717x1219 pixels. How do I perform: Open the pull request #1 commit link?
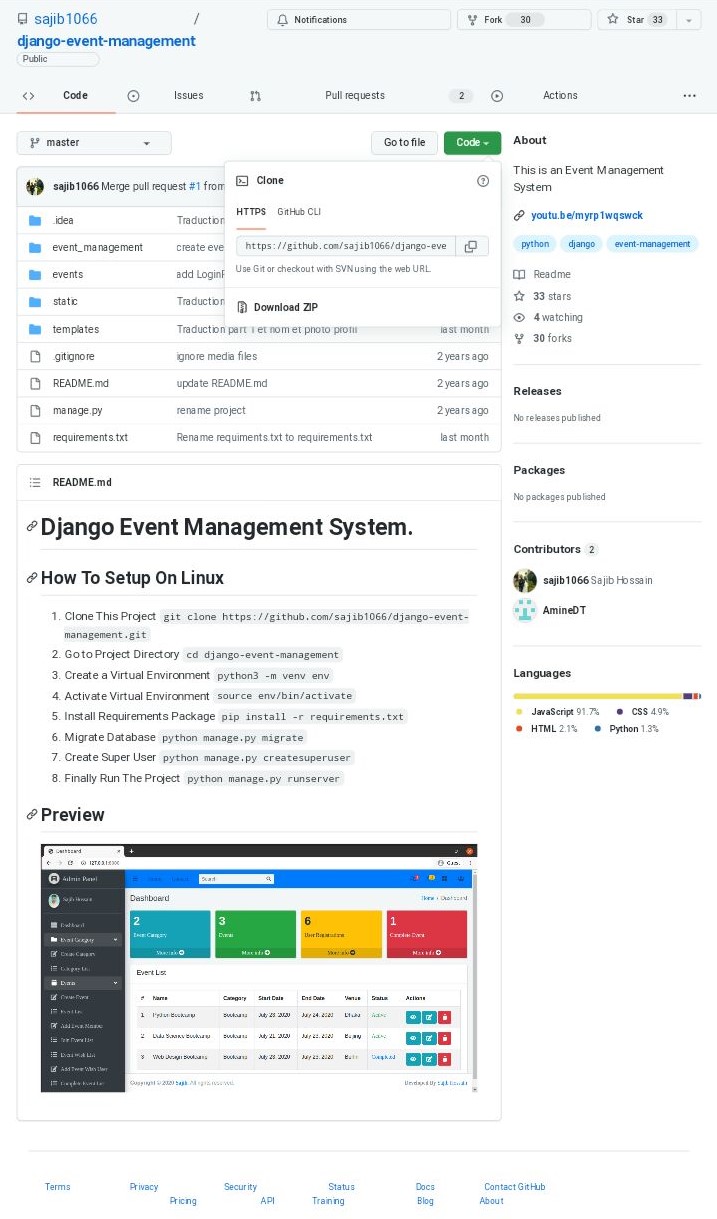pos(194,187)
